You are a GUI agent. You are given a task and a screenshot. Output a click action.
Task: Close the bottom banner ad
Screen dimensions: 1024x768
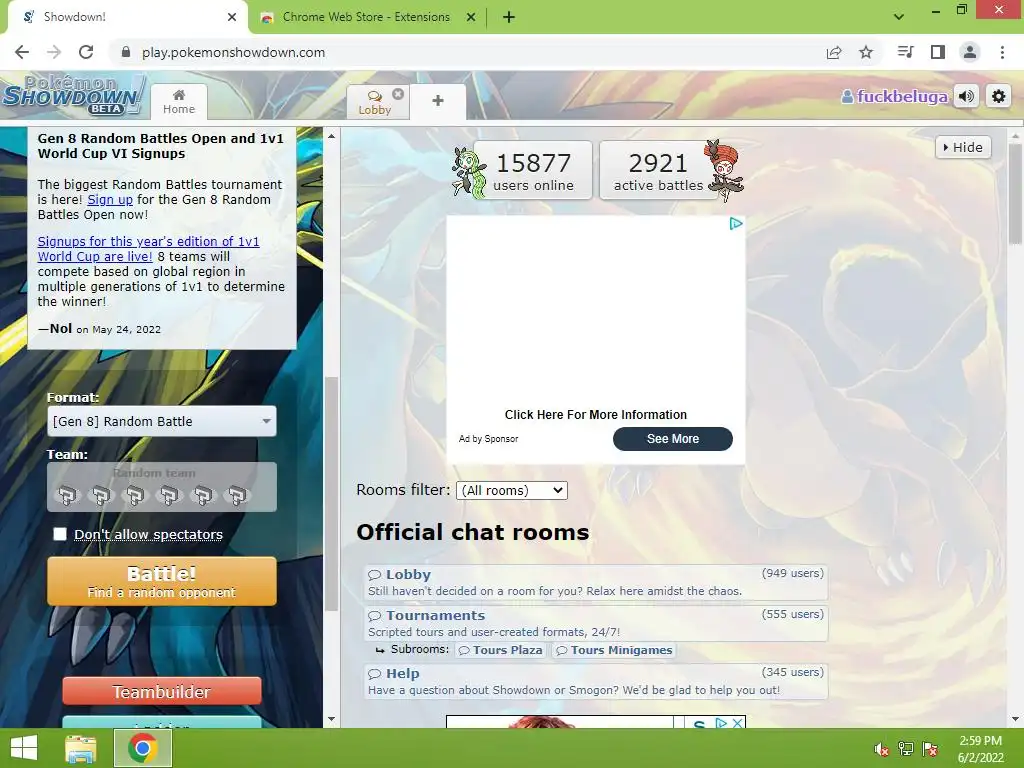pos(737,723)
